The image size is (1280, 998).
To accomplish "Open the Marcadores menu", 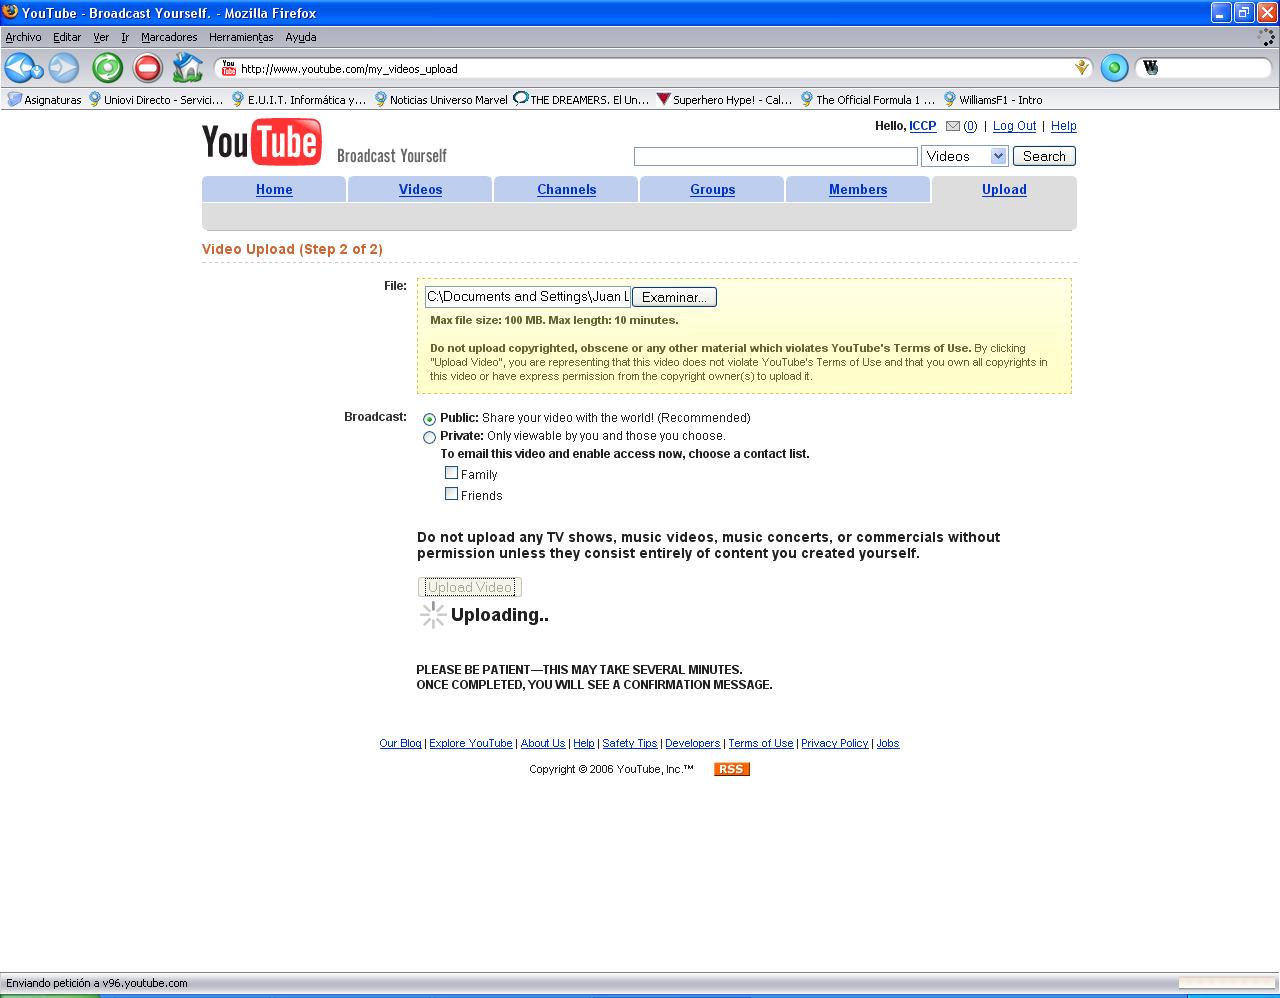I will [169, 37].
